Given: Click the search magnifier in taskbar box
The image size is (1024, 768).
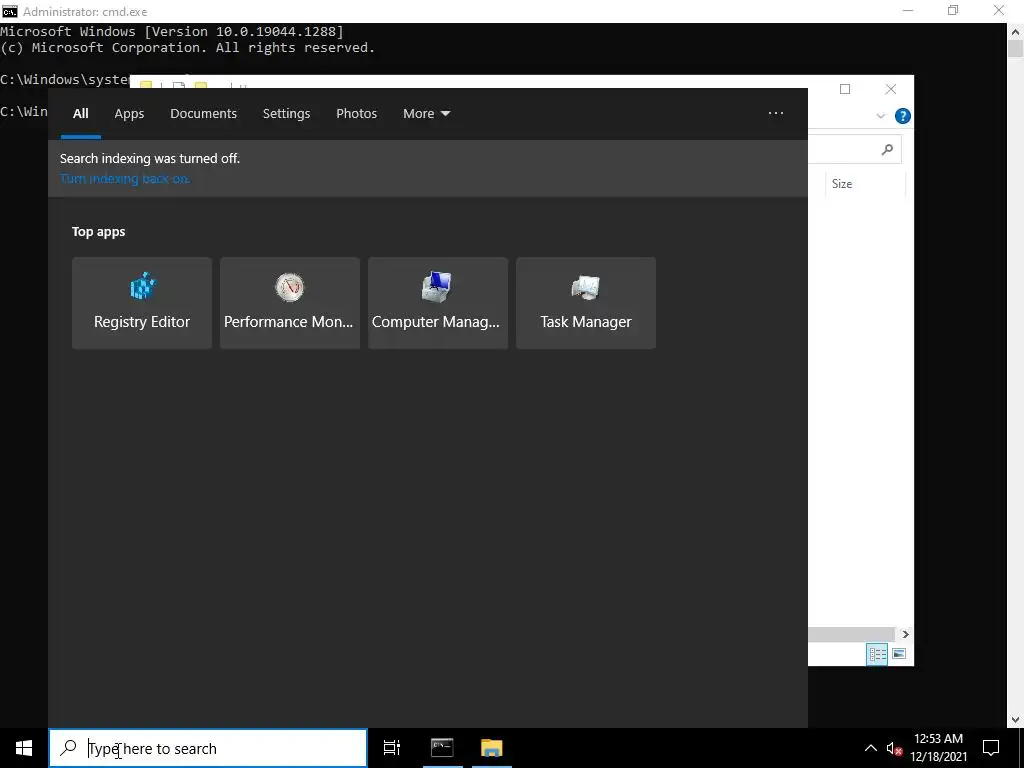Looking at the screenshot, I should pyautogui.click(x=68, y=748).
